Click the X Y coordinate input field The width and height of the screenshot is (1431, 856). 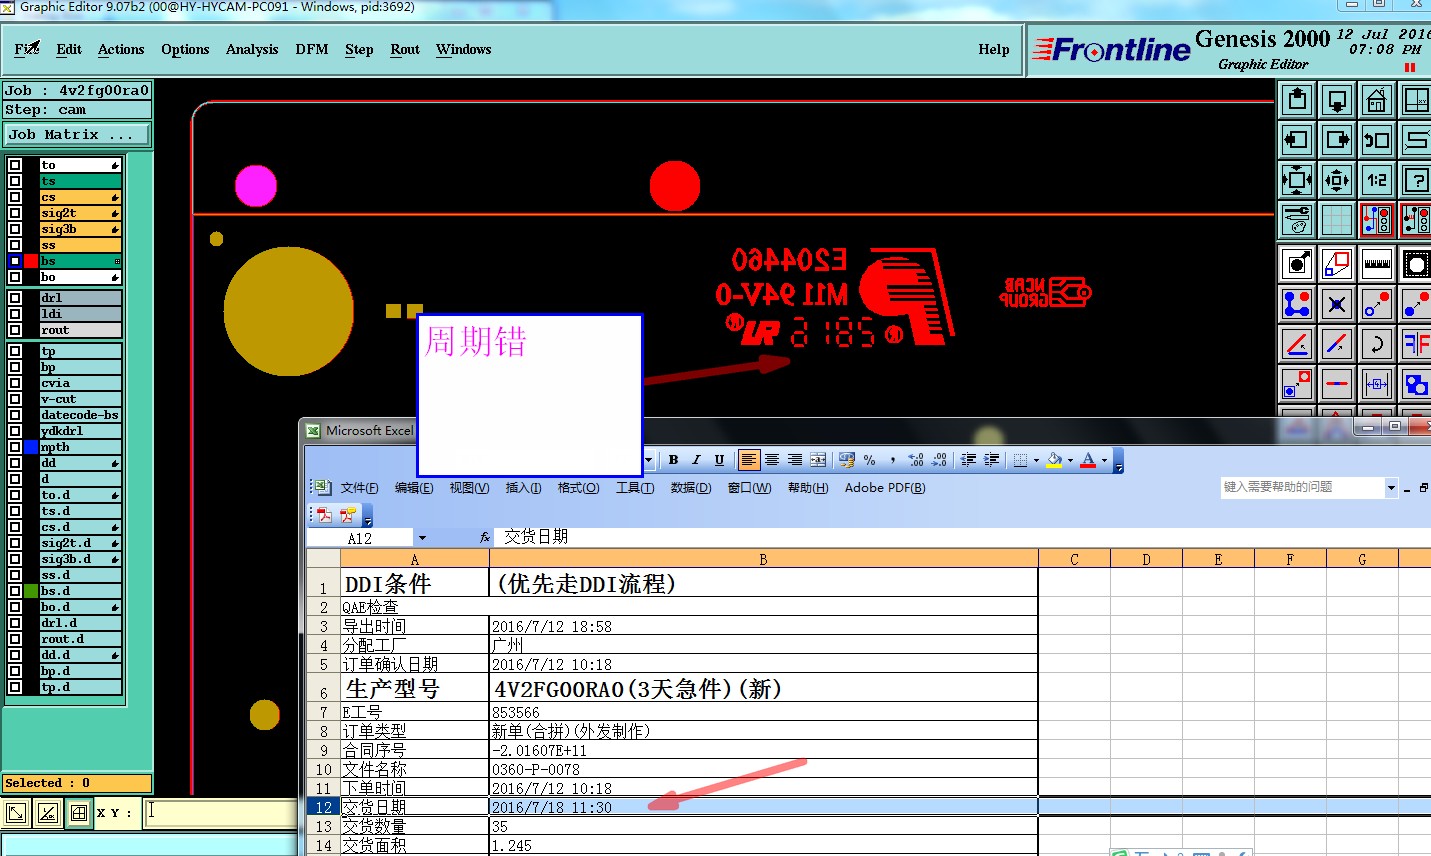[221, 812]
